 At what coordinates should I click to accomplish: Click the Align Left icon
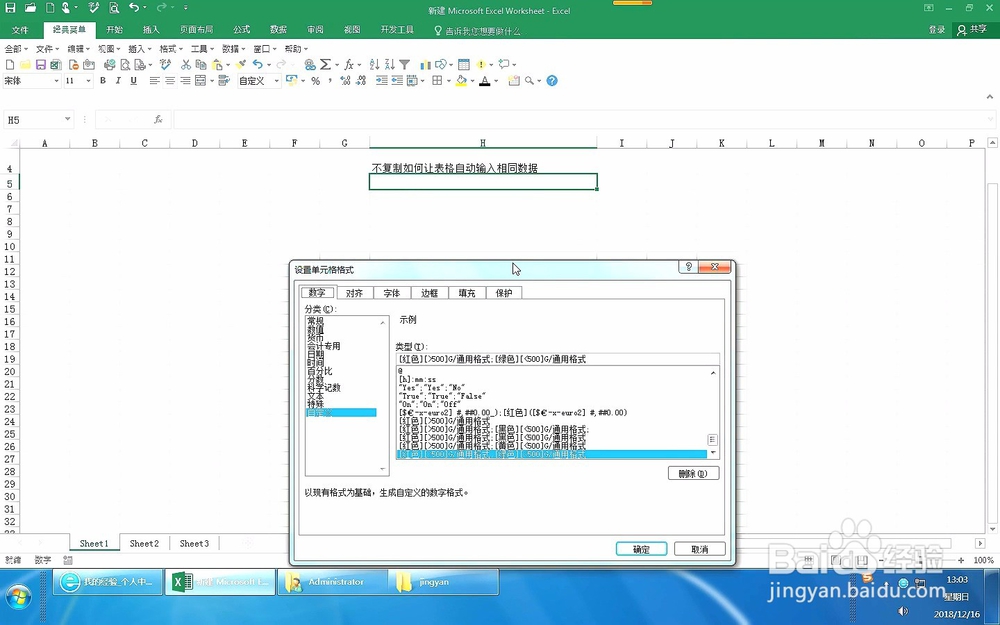tap(154, 81)
